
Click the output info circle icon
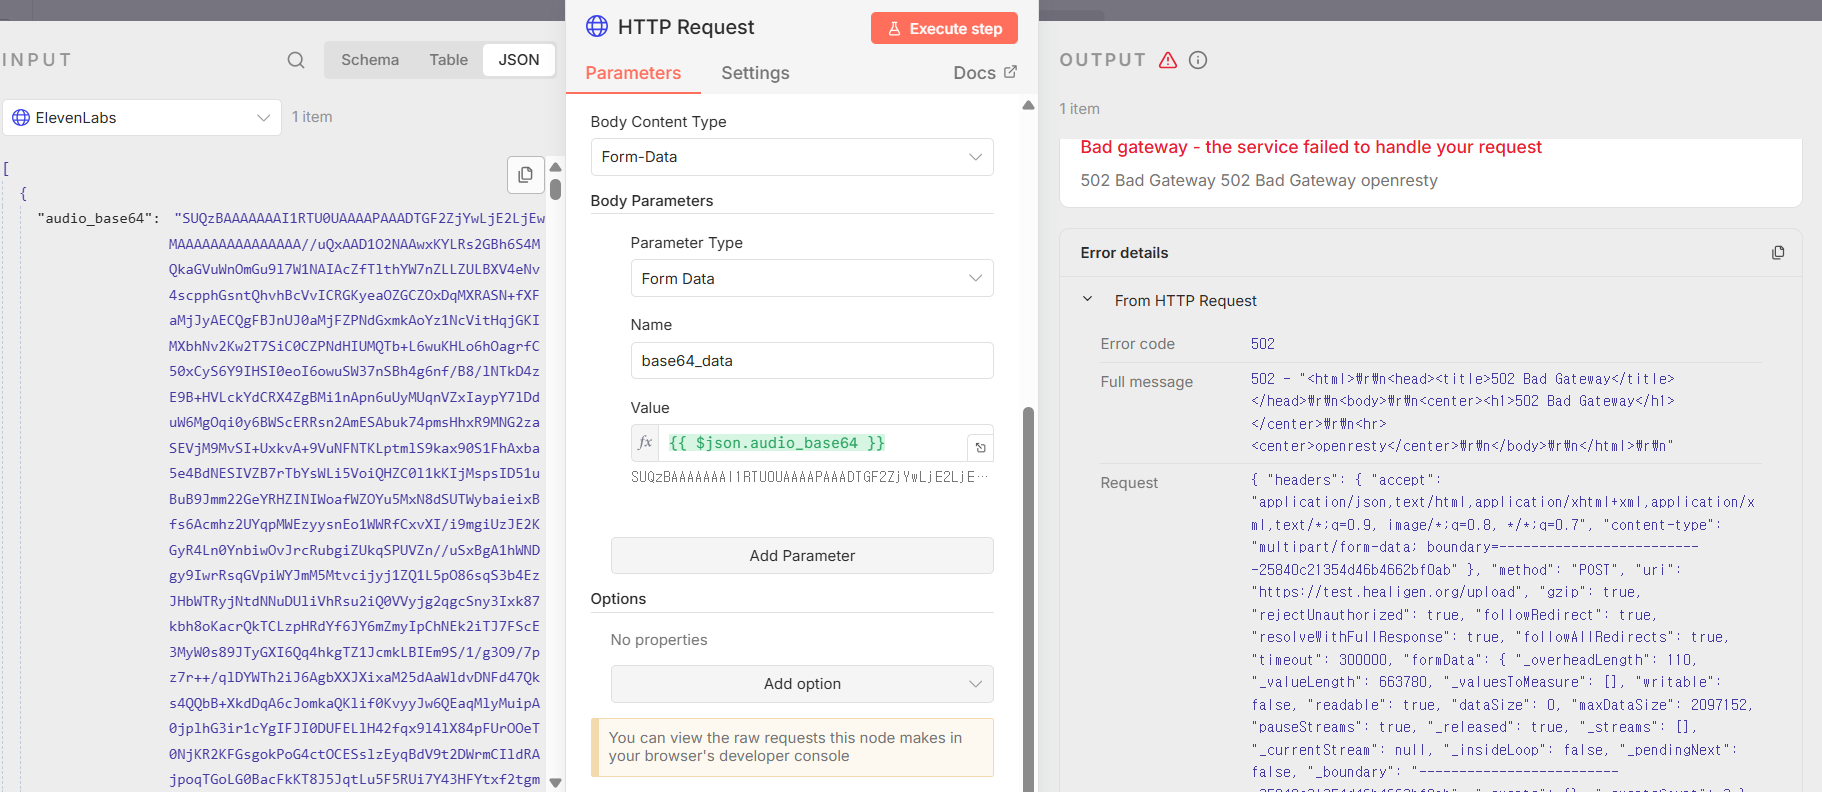tap(1198, 60)
